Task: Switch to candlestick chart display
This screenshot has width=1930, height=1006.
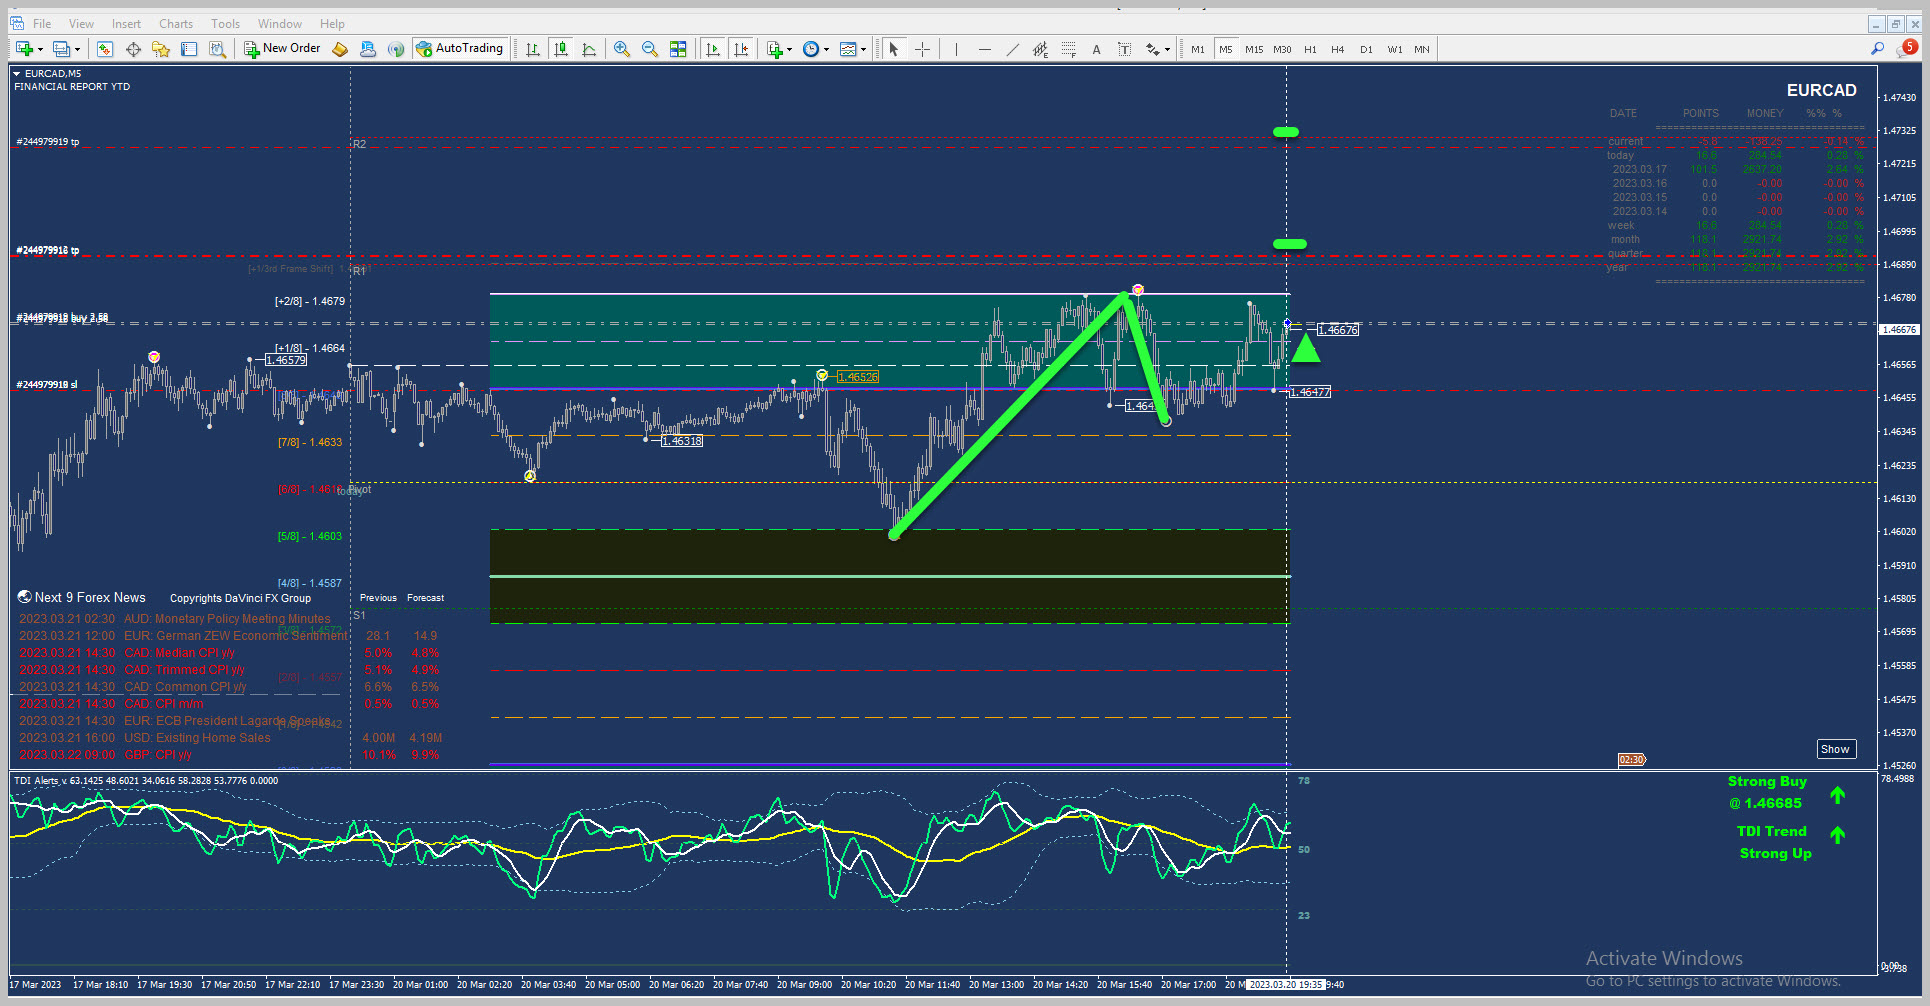Action: coord(561,49)
